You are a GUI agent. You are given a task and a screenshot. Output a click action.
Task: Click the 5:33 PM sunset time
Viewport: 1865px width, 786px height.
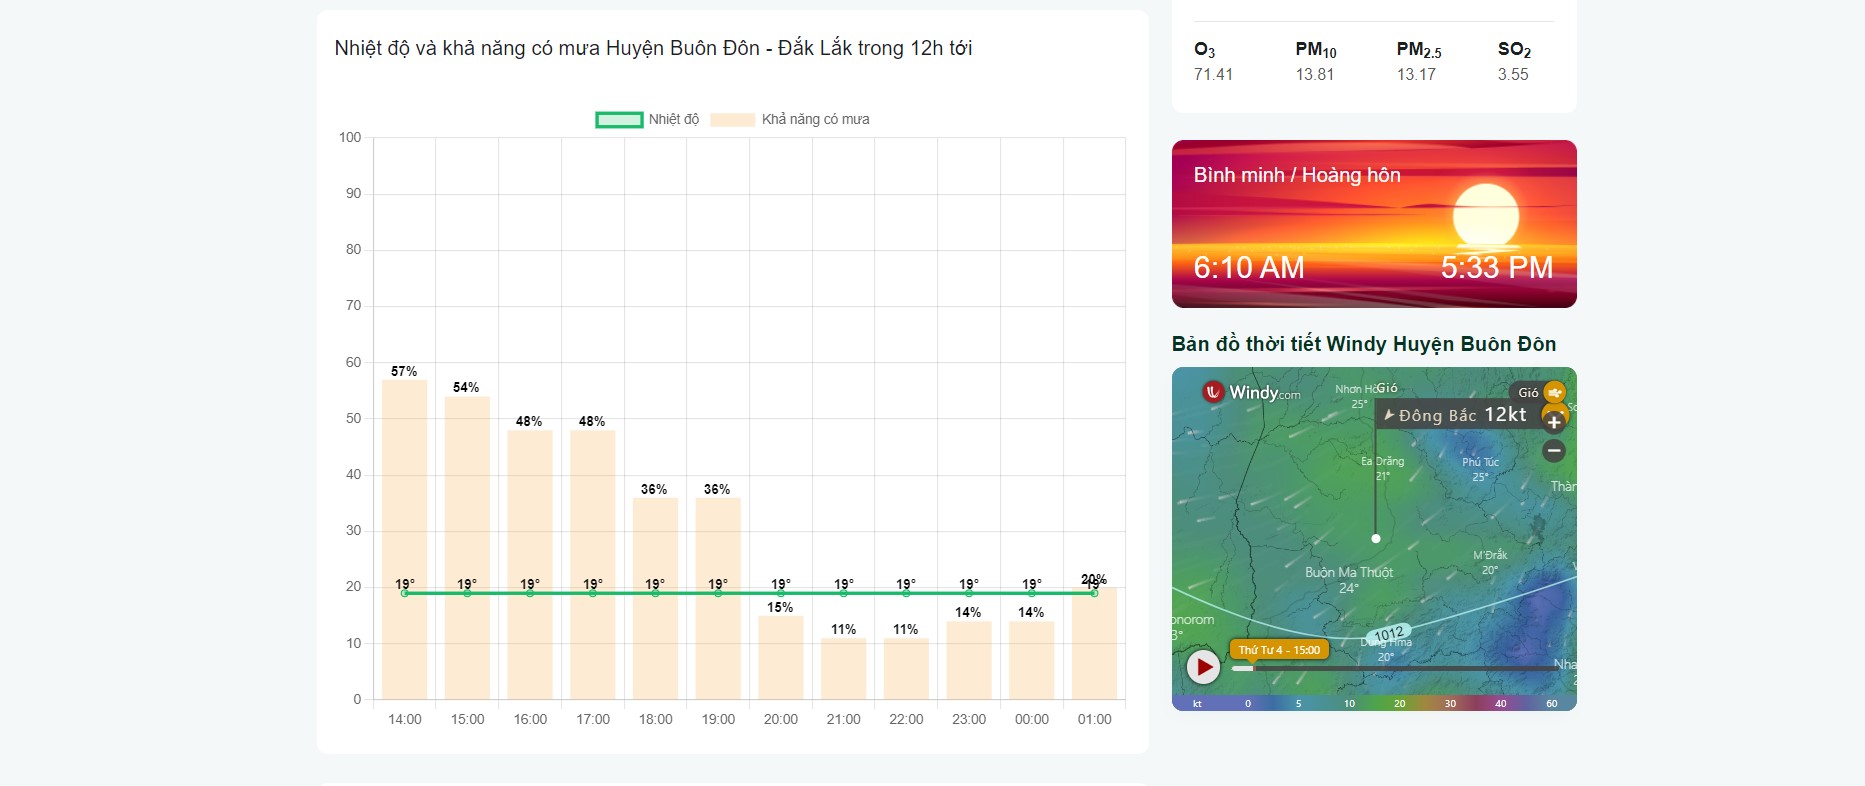[1497, 268]
